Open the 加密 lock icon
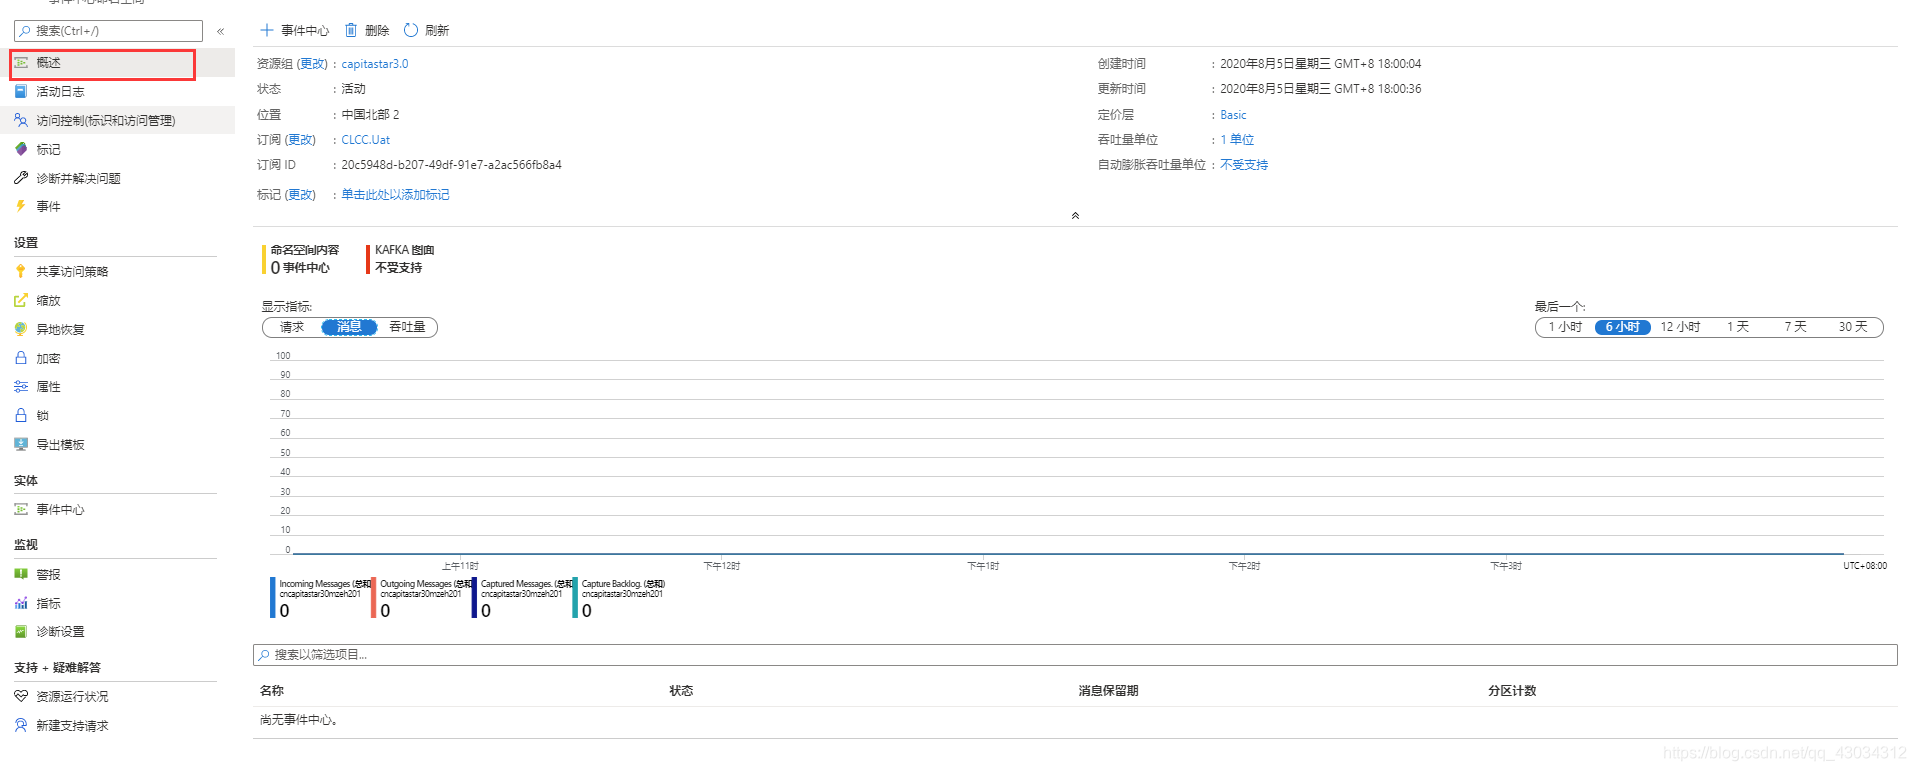Screen dimensions: 1916x771 tap(21, 358)
